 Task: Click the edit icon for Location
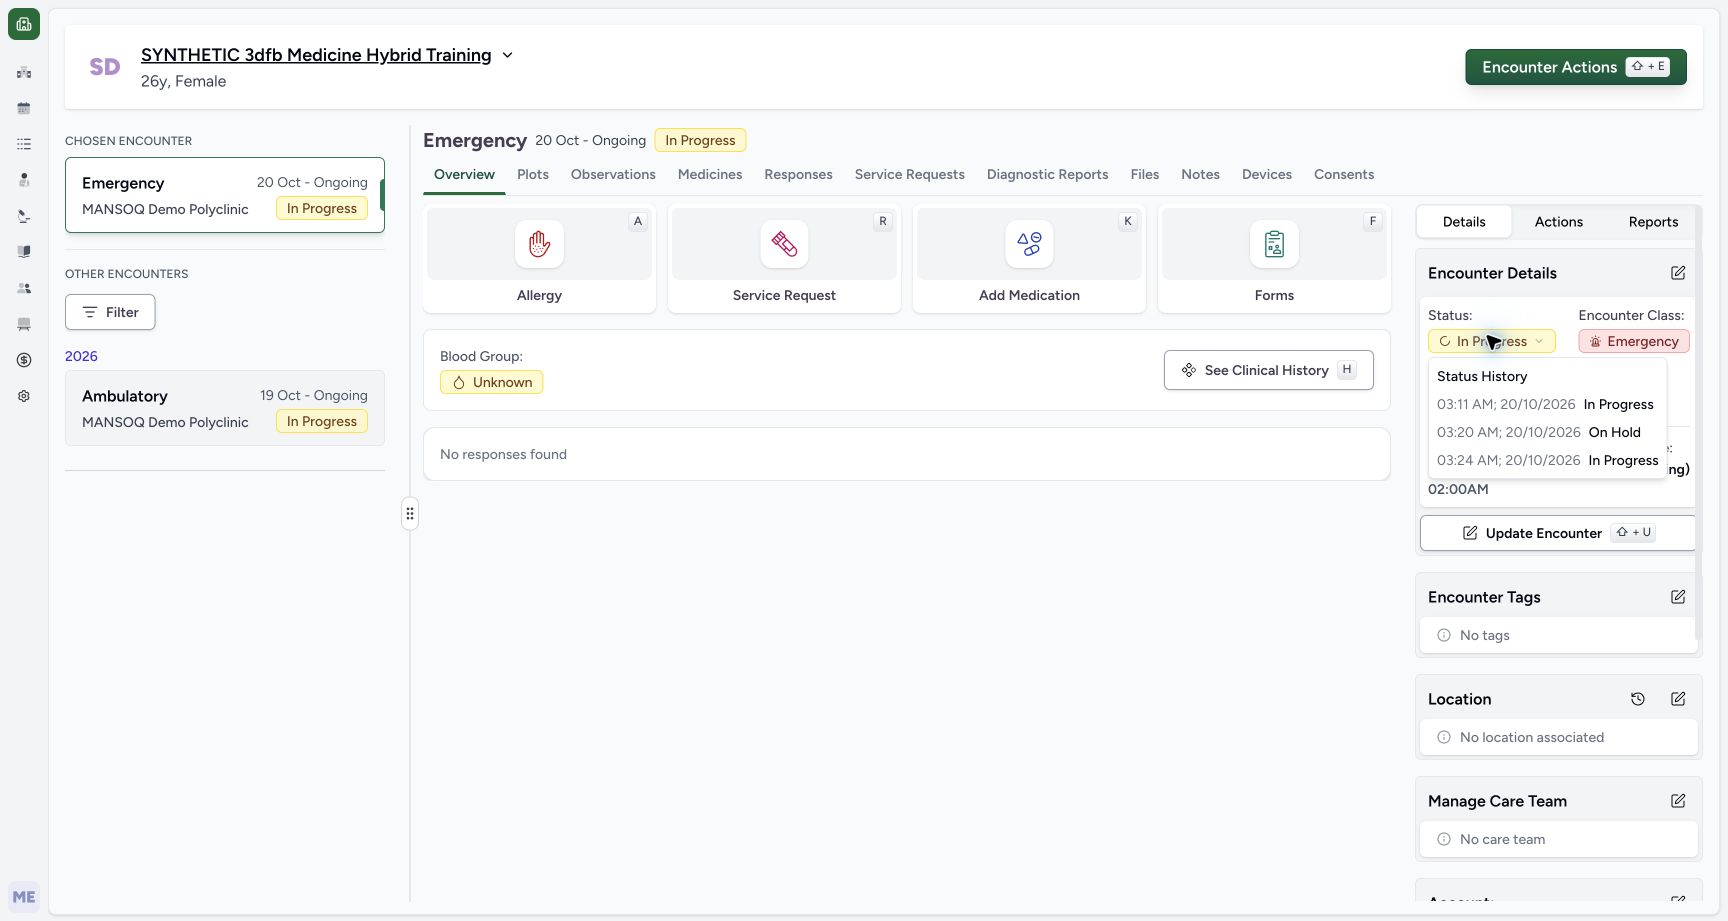click(x=1678, y=699)
